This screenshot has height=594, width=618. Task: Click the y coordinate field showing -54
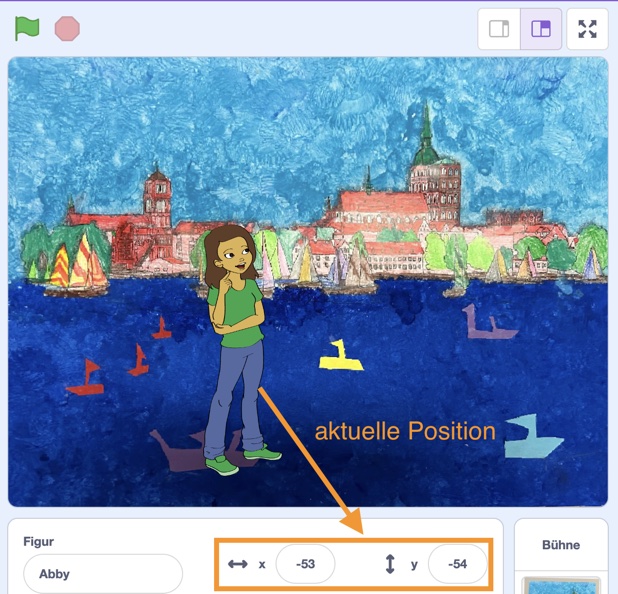(457, 564)
